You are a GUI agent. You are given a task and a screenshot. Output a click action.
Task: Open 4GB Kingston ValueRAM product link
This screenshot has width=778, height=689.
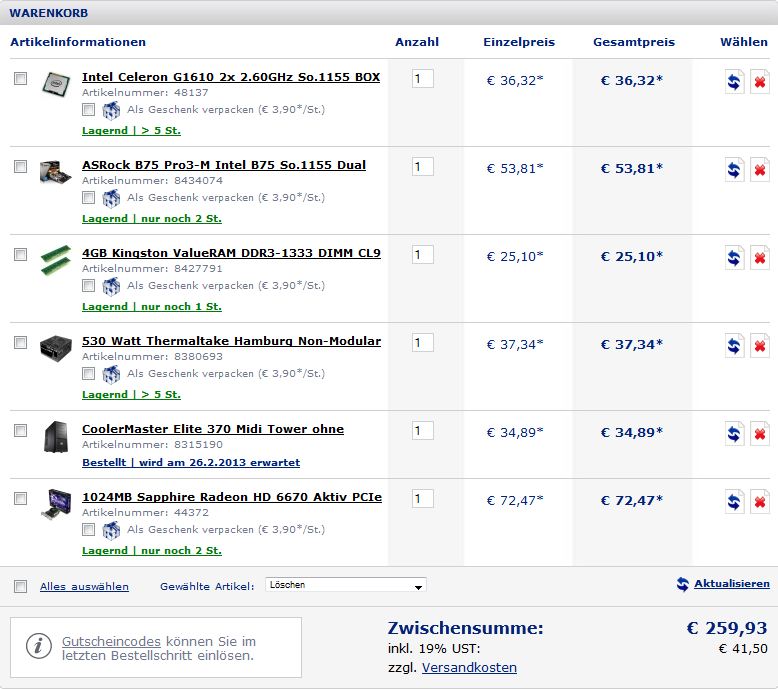point(231,253)
